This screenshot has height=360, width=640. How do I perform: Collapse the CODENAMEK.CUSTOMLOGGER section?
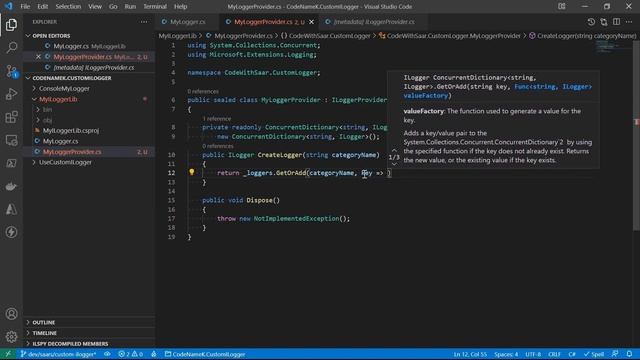89,78
